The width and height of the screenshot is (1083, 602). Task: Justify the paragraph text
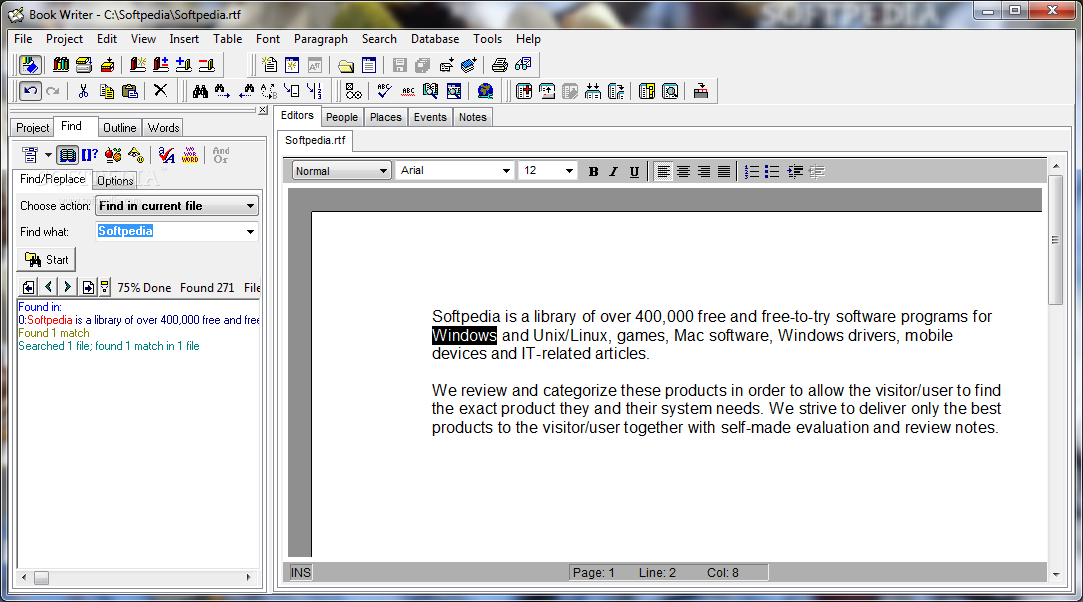tap(724, 171)
